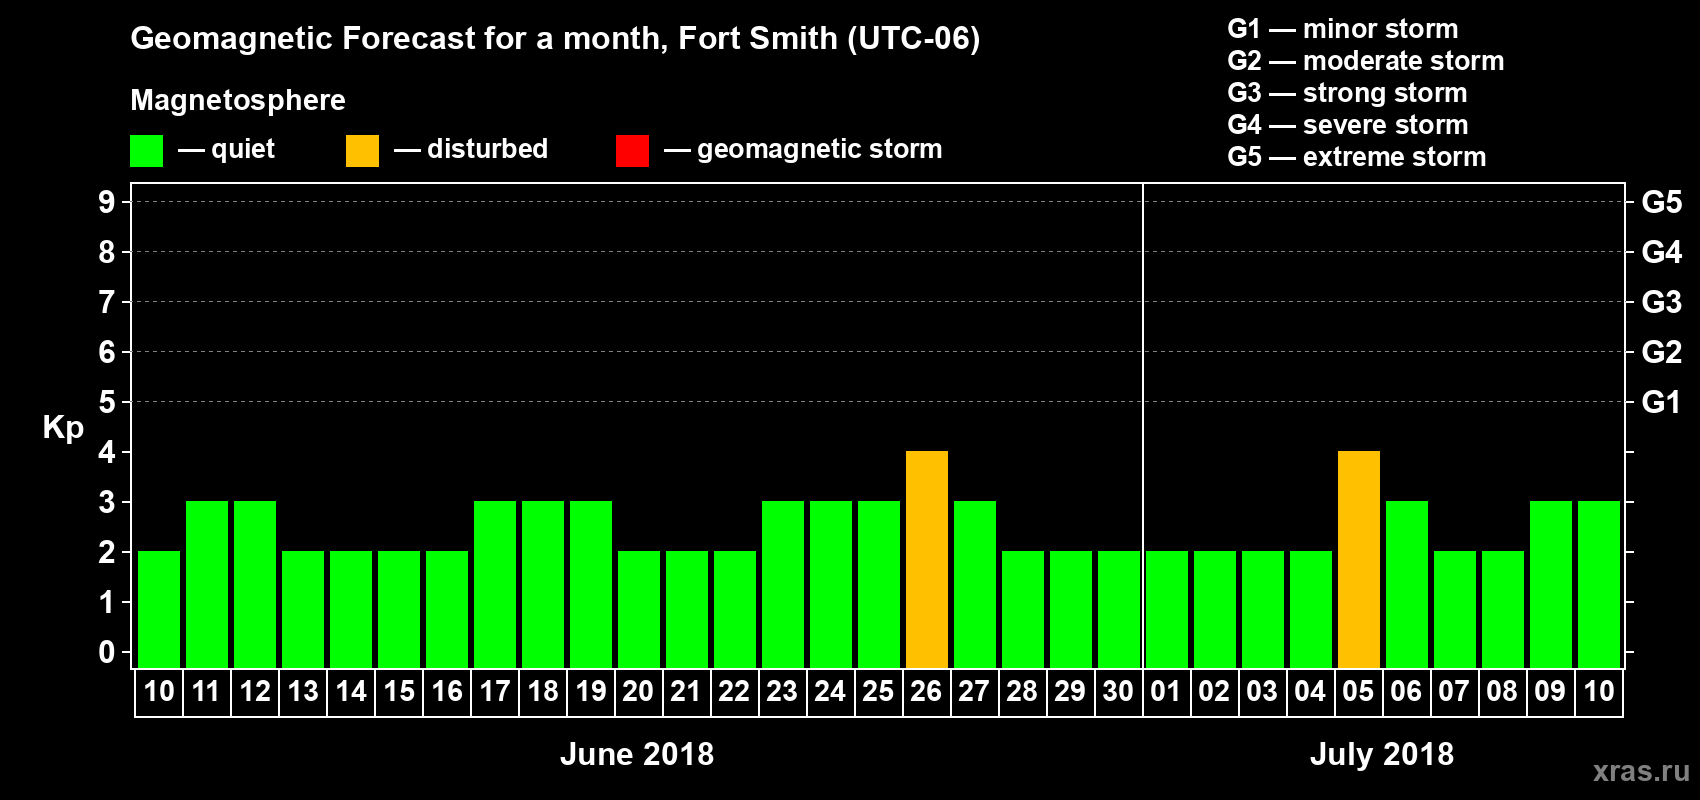Viewport: 1700px width, 800px height.
Task: Click the G3 label on the right axis
Action: coord(1662,302)
